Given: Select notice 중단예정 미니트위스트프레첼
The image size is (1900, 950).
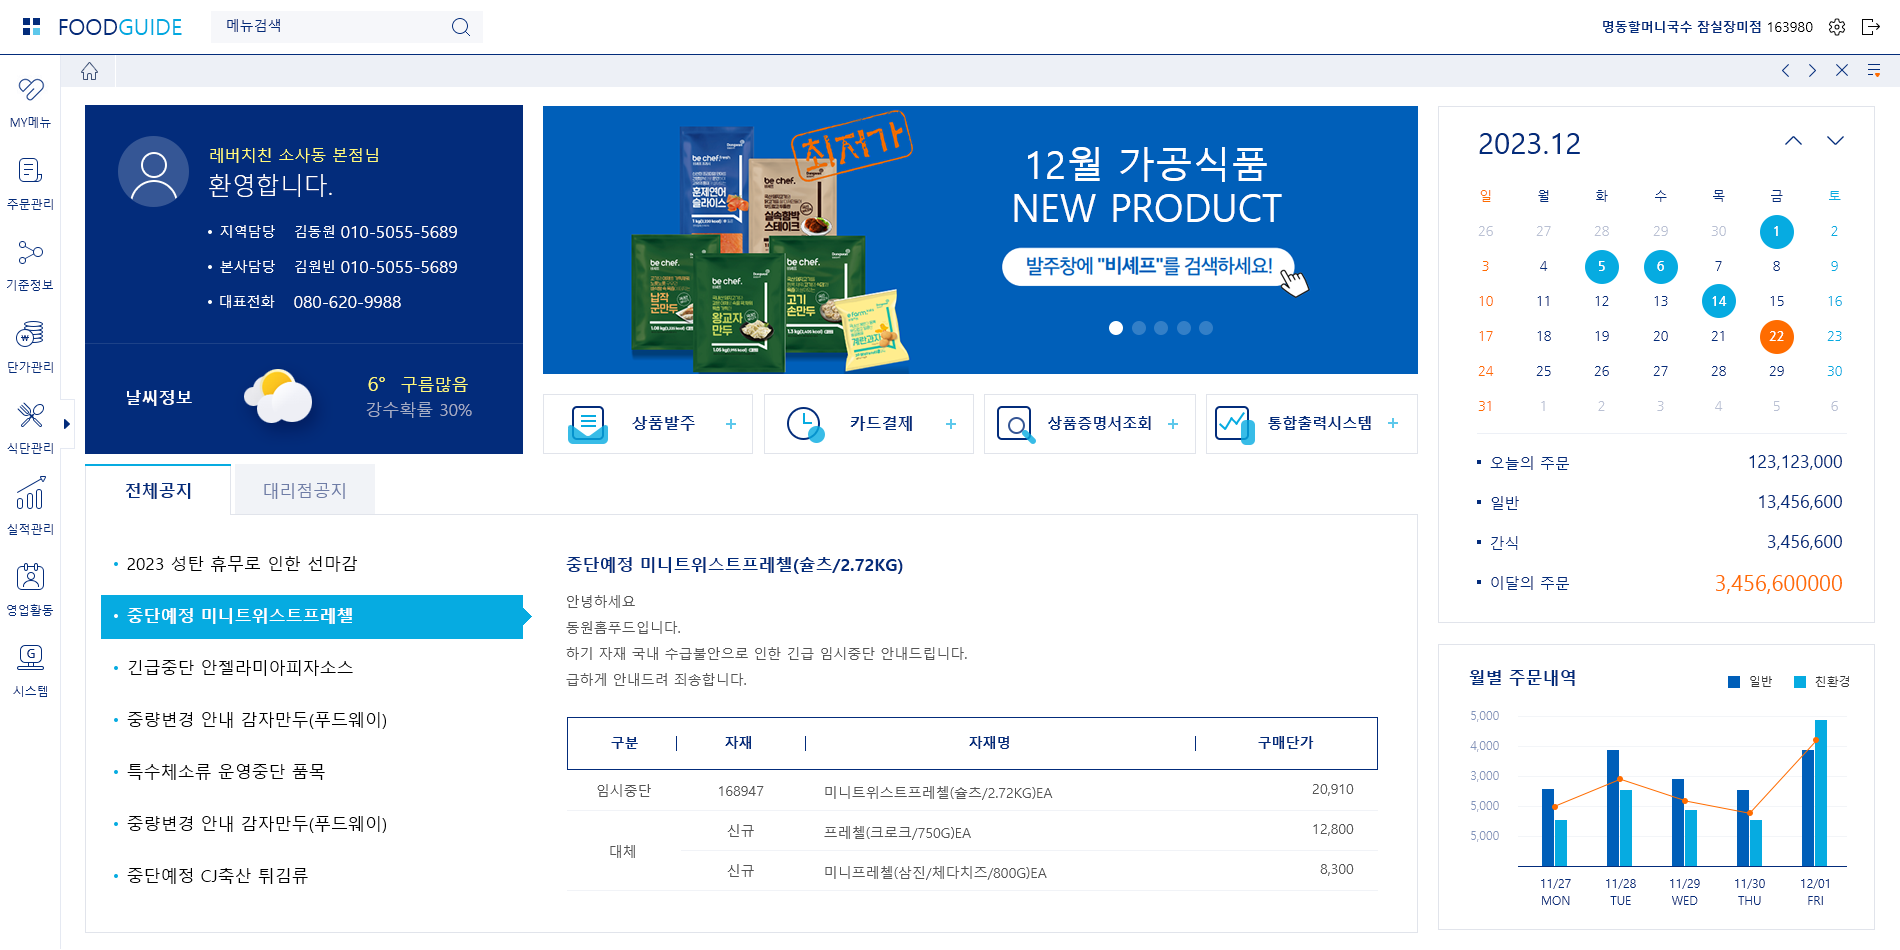Looking at the screenshot, I should 312,616.
